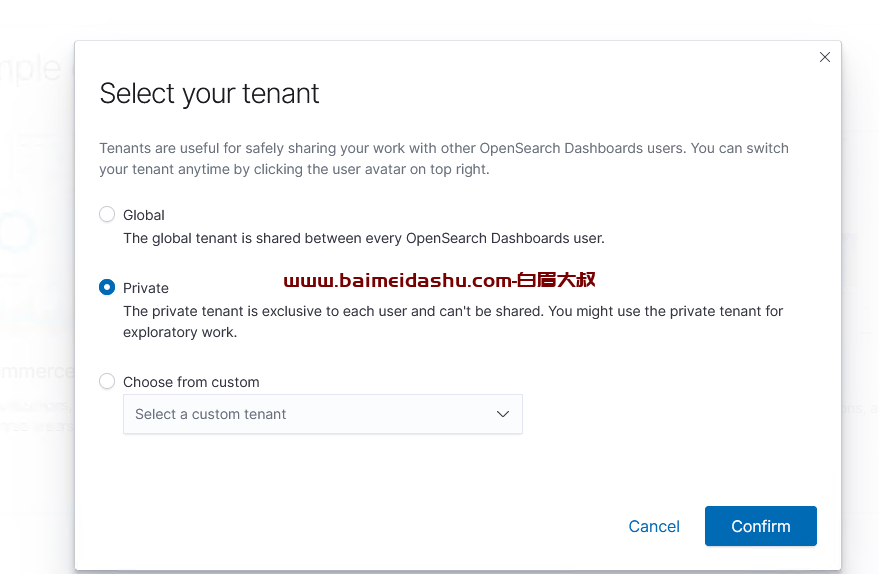Image resolution: width=879 pixels, height=574 pixels.
Task: Click the dimmed area above the dialog
Action: point(440,18)
